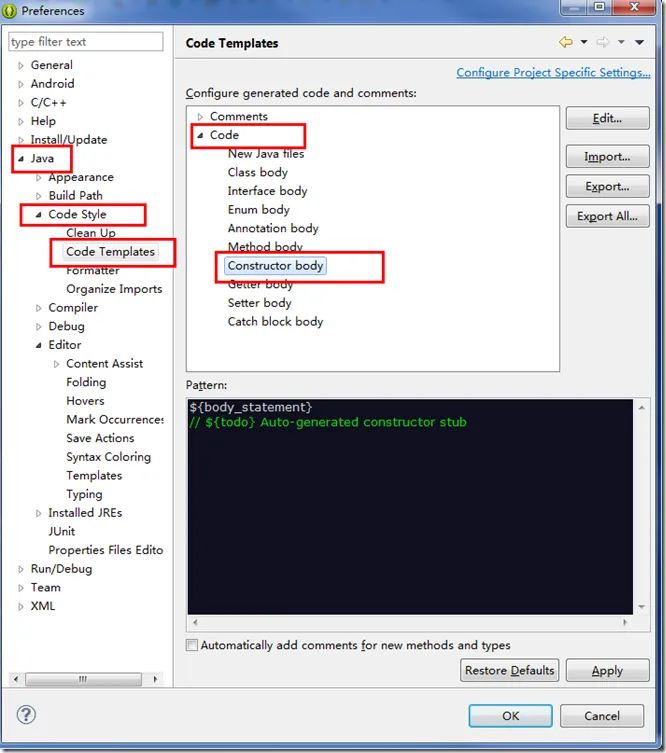Expand the Content Assist node
Viewport: 666px width, 753px height.
click(x=56, y=364)
